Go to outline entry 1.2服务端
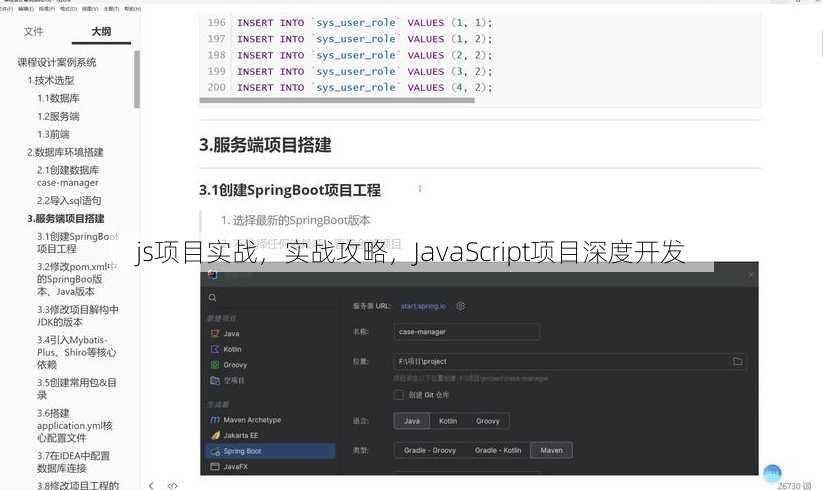823x490 pixels. pos(58,116)
